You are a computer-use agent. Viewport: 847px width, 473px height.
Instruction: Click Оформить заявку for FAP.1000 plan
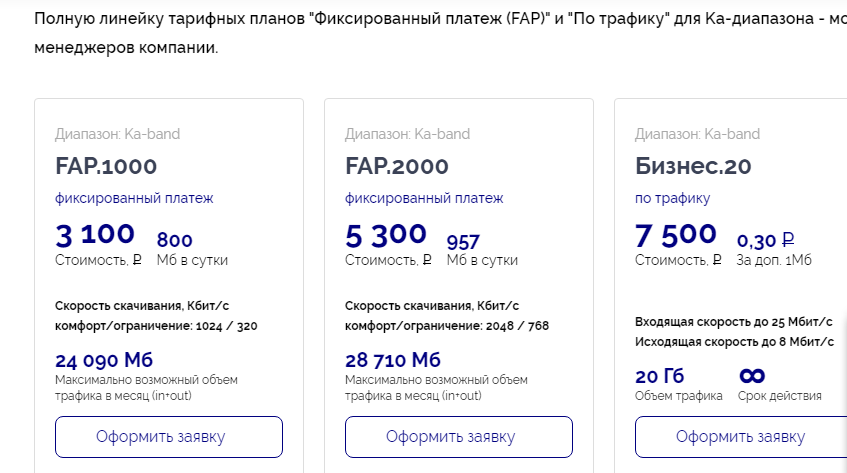click(x=169, y=437)
